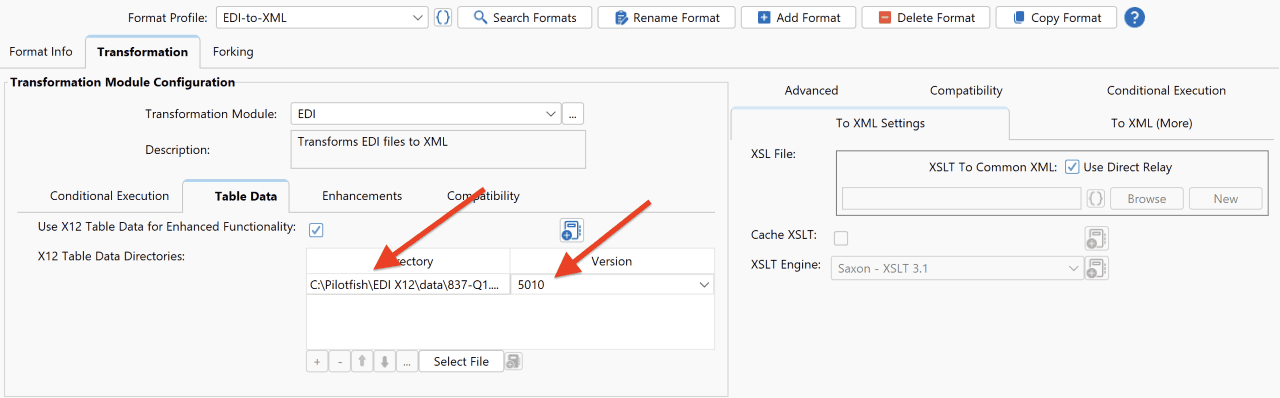The image size is (1280, 398).
Task: Open the Format Profile dropdown
Action: (x=321, y=17)
